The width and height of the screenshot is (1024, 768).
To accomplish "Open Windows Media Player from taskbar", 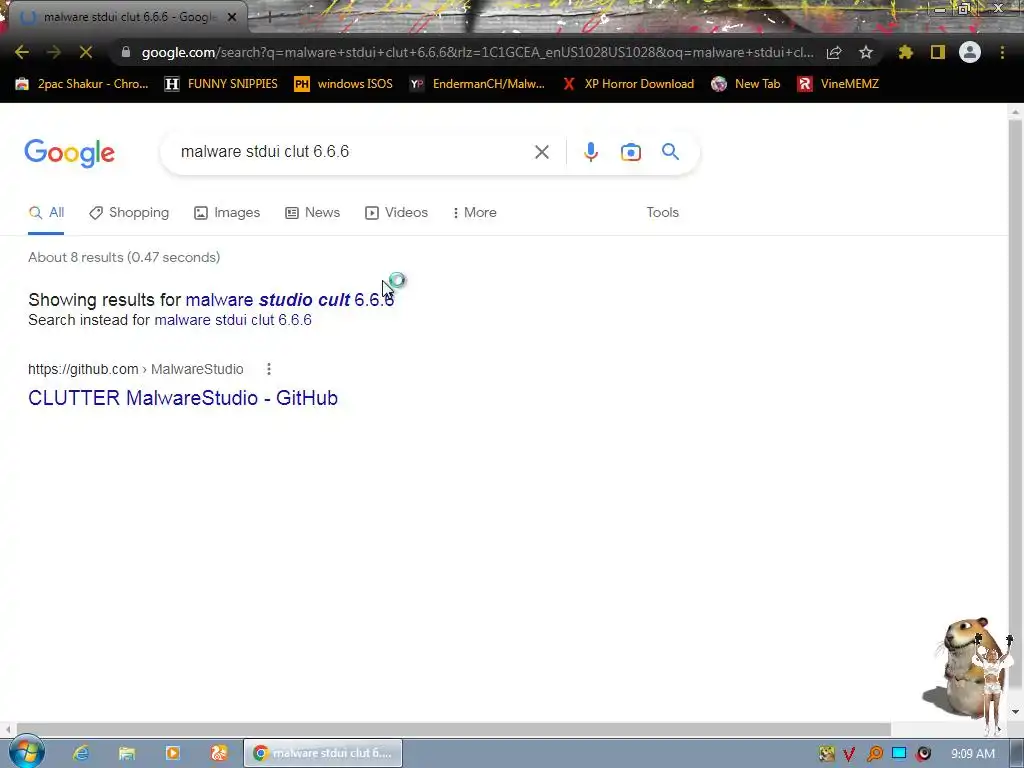I will coord(173,753).
